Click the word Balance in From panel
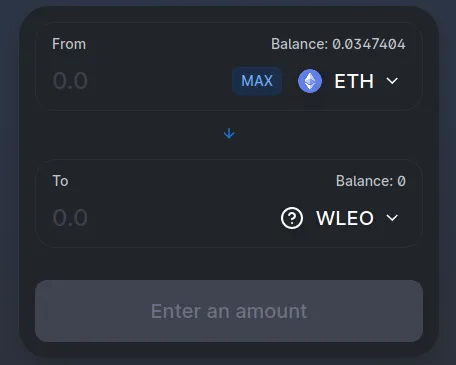456x365 pixels. pyautogui.click(x=298, y=44)
